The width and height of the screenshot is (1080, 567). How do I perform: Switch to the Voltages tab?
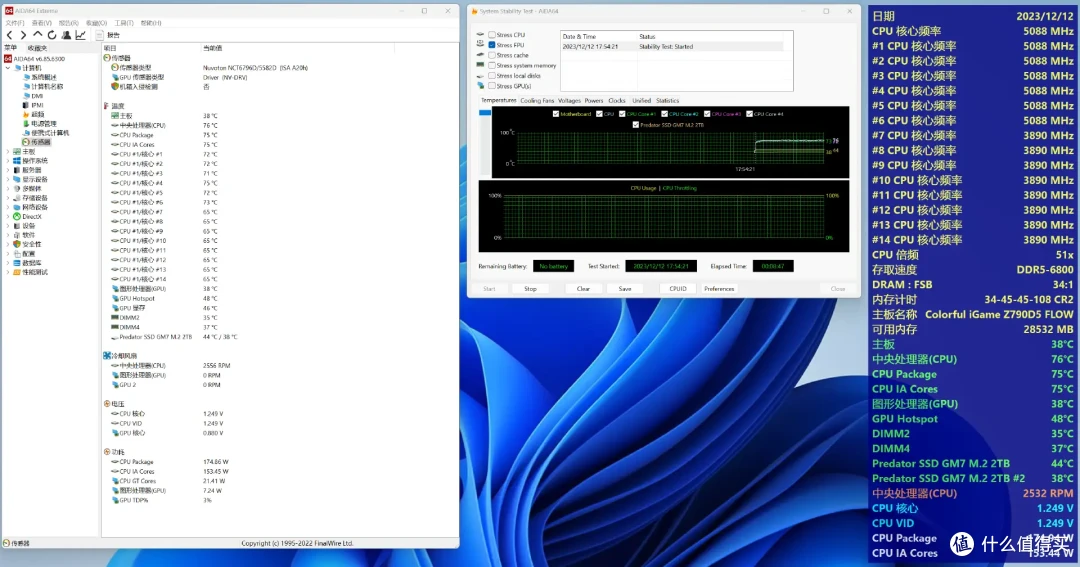click(569, 101)
